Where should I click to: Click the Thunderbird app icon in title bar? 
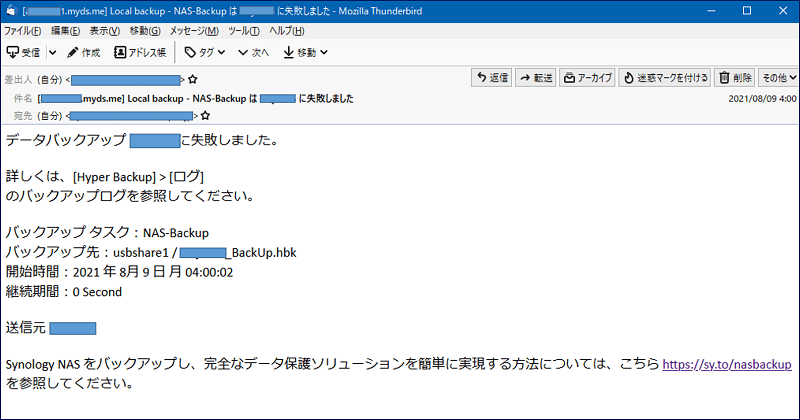point(11,11)
